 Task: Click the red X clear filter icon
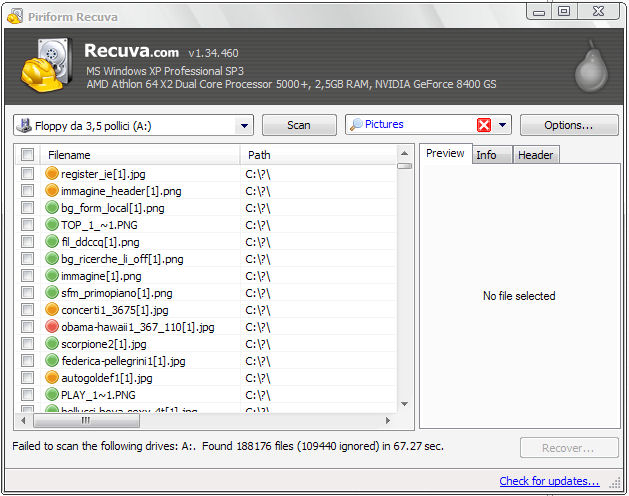point(484,125)
